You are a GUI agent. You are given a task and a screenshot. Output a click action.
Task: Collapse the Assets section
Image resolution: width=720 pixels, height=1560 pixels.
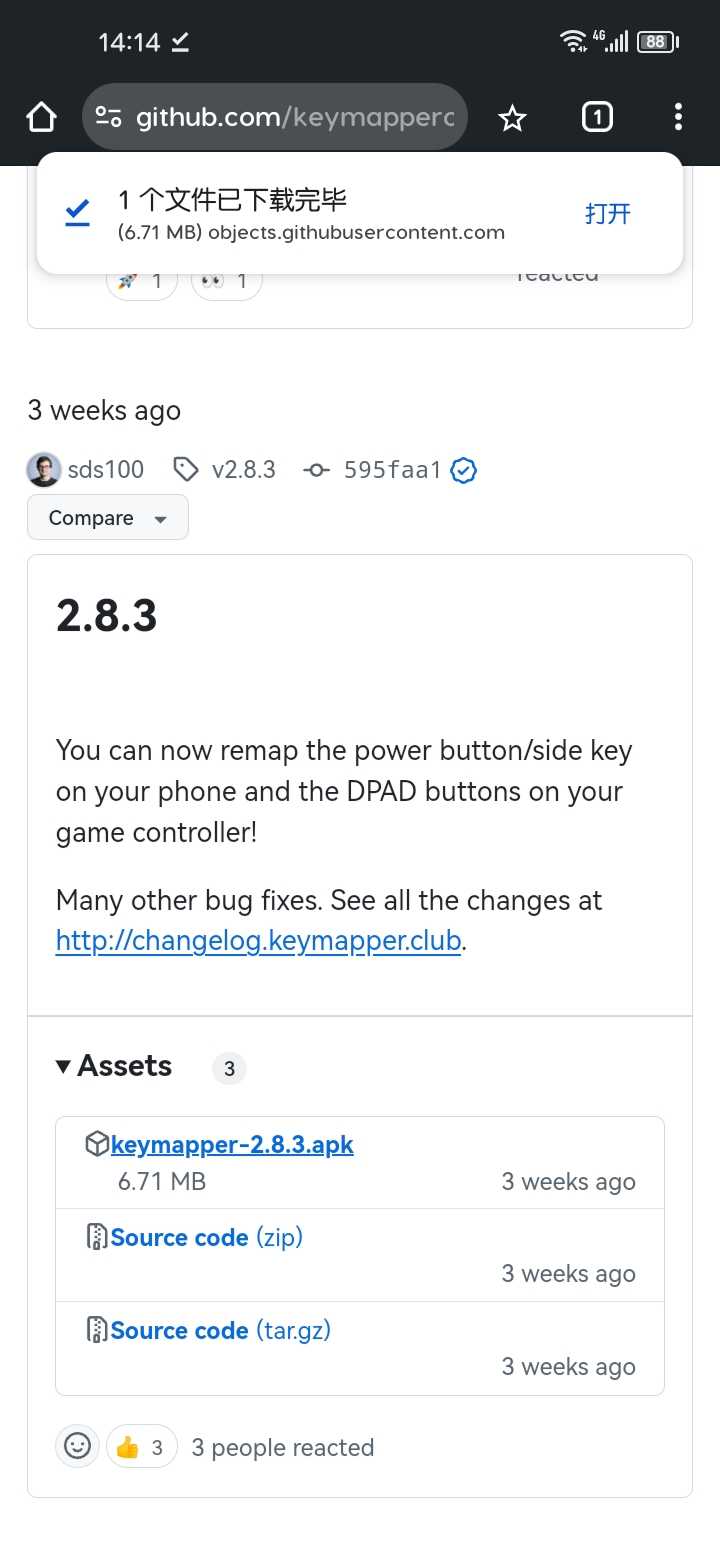(114, 1066)
